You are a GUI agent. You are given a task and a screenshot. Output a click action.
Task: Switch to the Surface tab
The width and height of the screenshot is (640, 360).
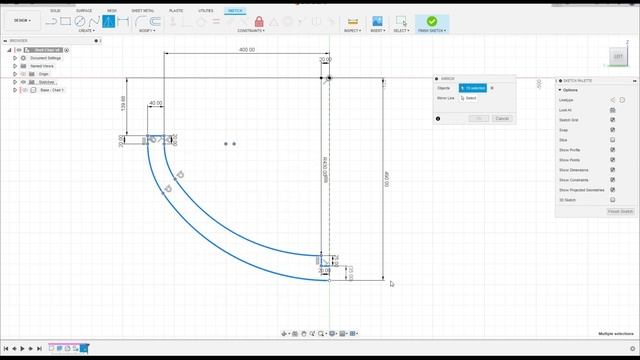pos(84,11)
